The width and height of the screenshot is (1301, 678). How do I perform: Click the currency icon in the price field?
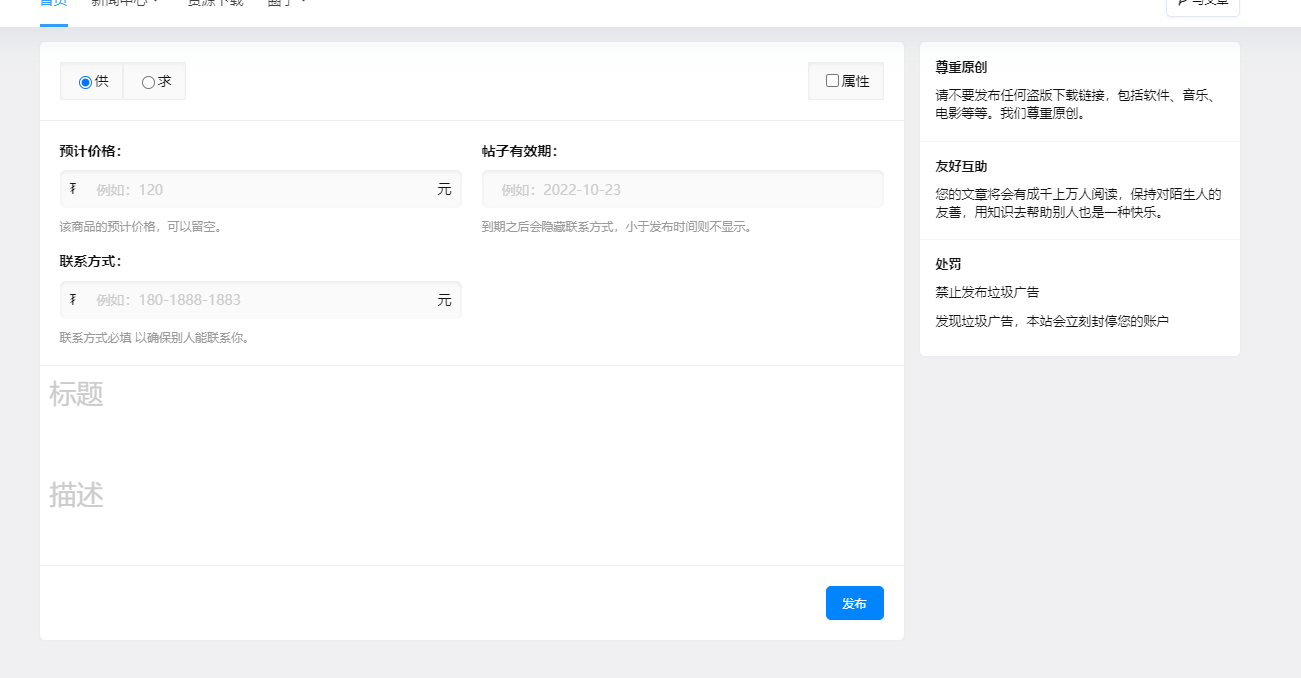[x=73, y=188]
